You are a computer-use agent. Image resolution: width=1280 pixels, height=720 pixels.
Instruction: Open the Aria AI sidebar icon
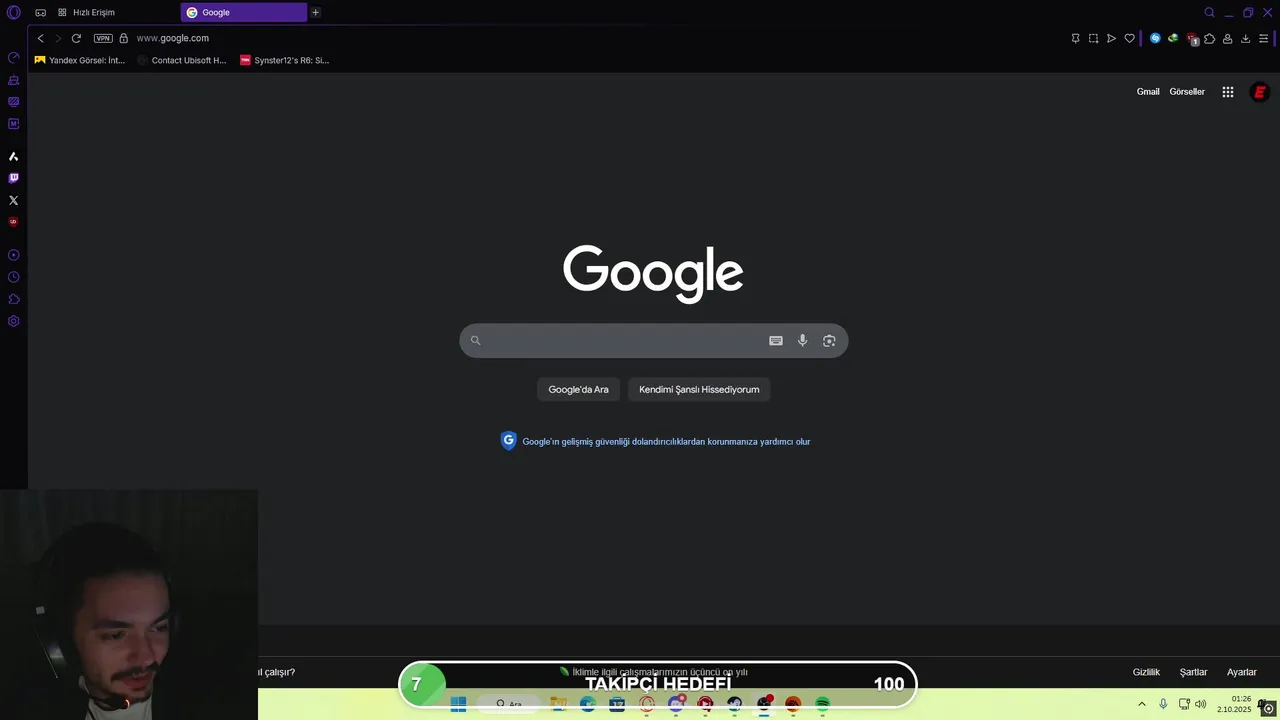13,156
